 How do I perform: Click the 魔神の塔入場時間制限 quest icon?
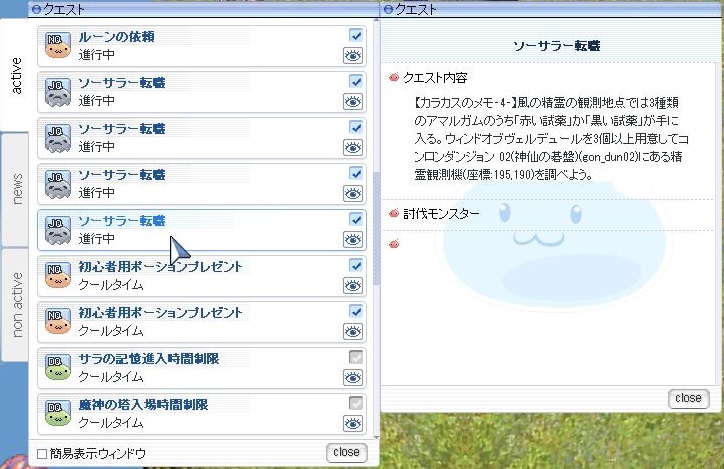[x=57, y=413]
